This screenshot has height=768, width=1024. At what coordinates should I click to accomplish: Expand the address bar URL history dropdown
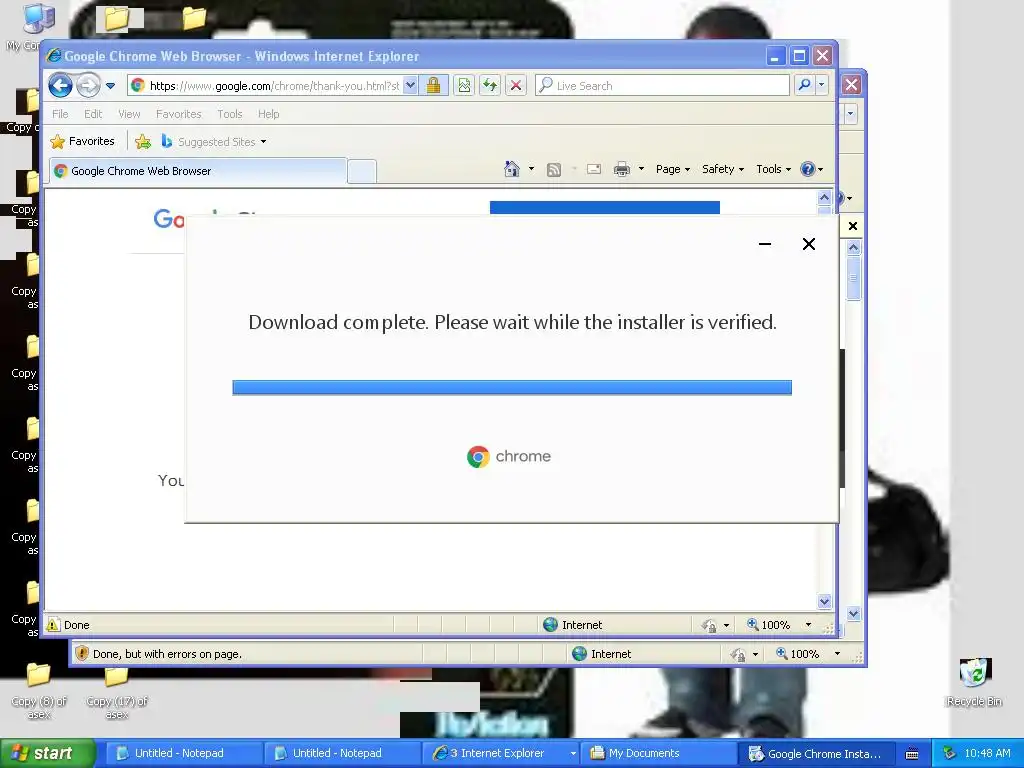coord(410,86)
